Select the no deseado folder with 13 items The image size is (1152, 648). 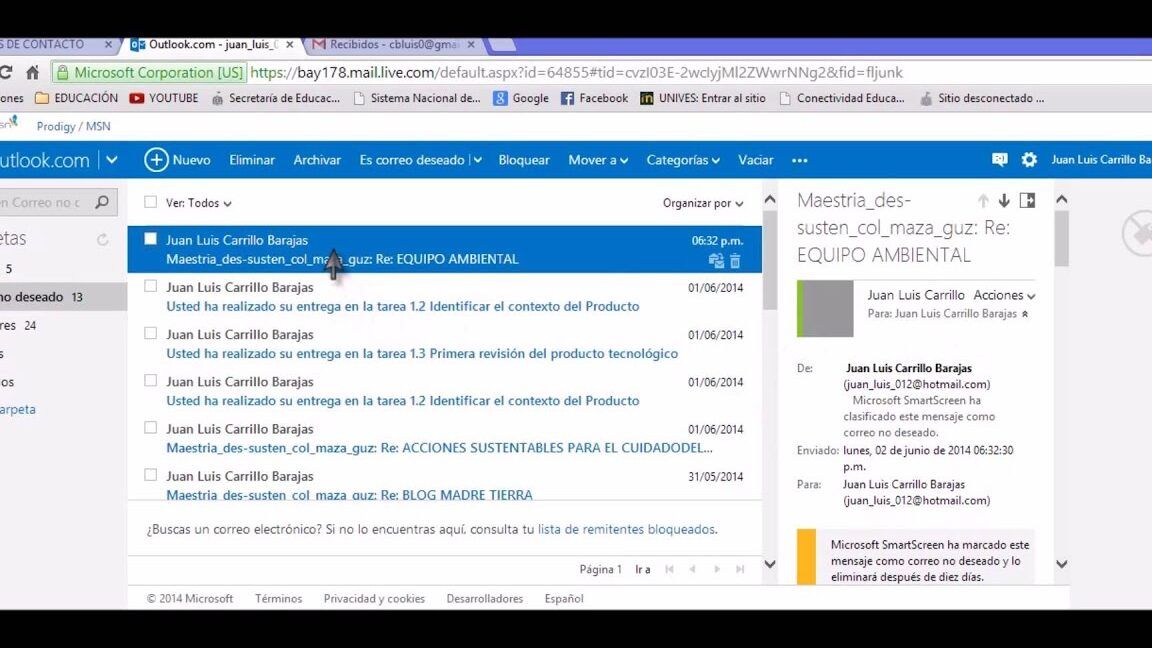click(63, 297)
